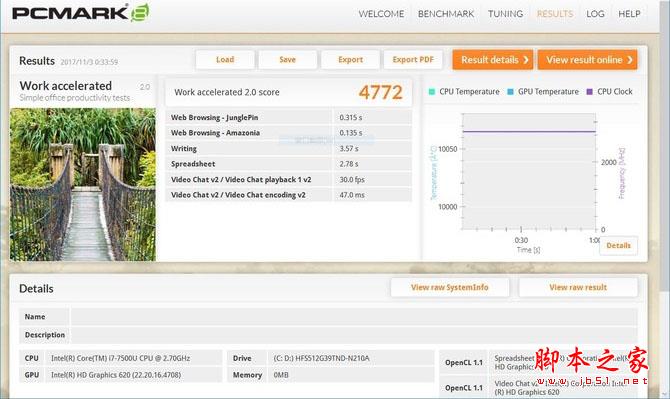Click the 0.315 s value
Viewport: 670px width, 399px height.
351,117
